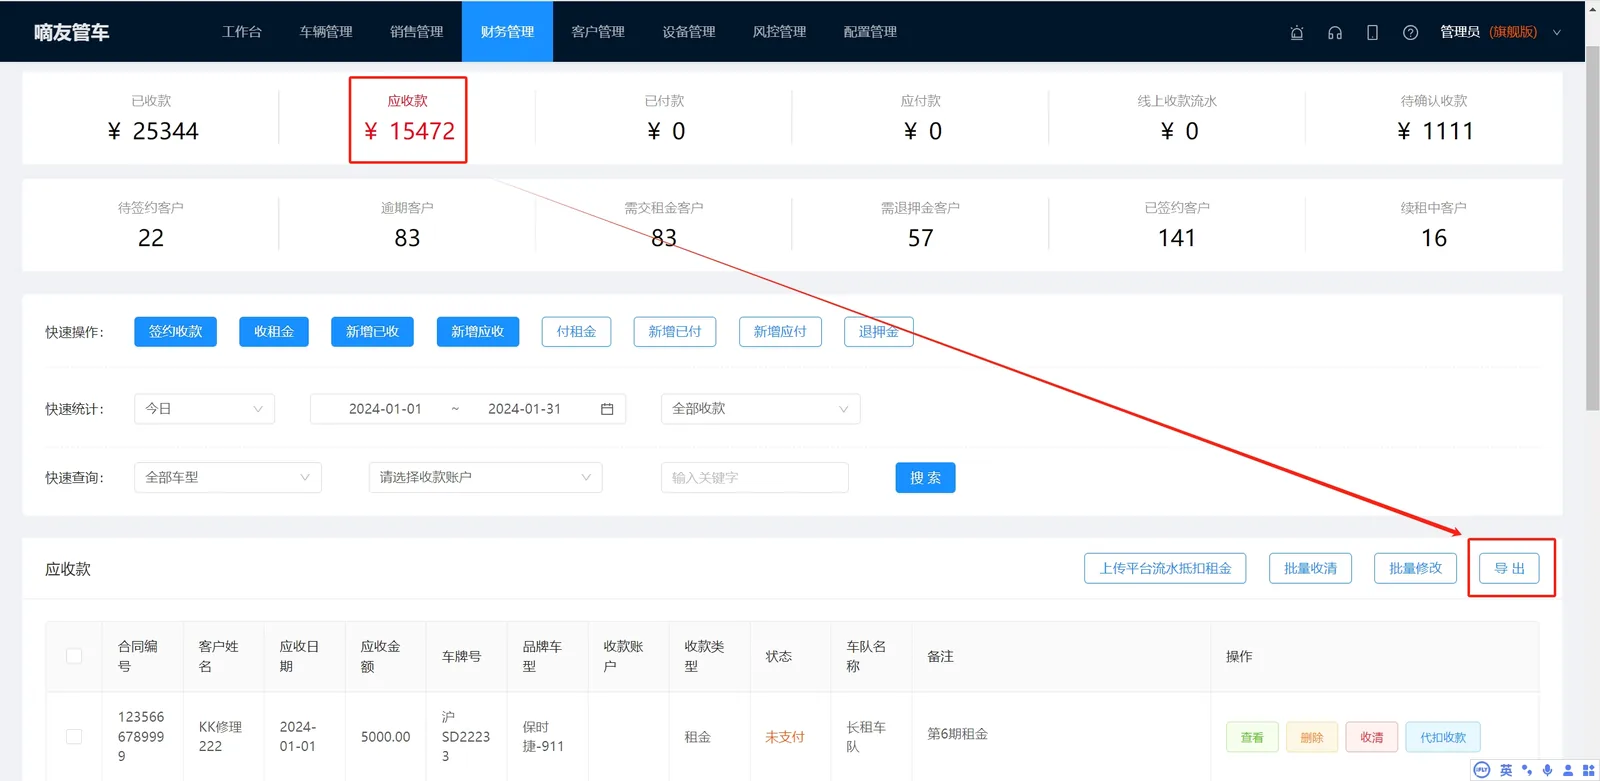Open 车辆管理 menu
1600x781 pixels.
coord(326,32)
